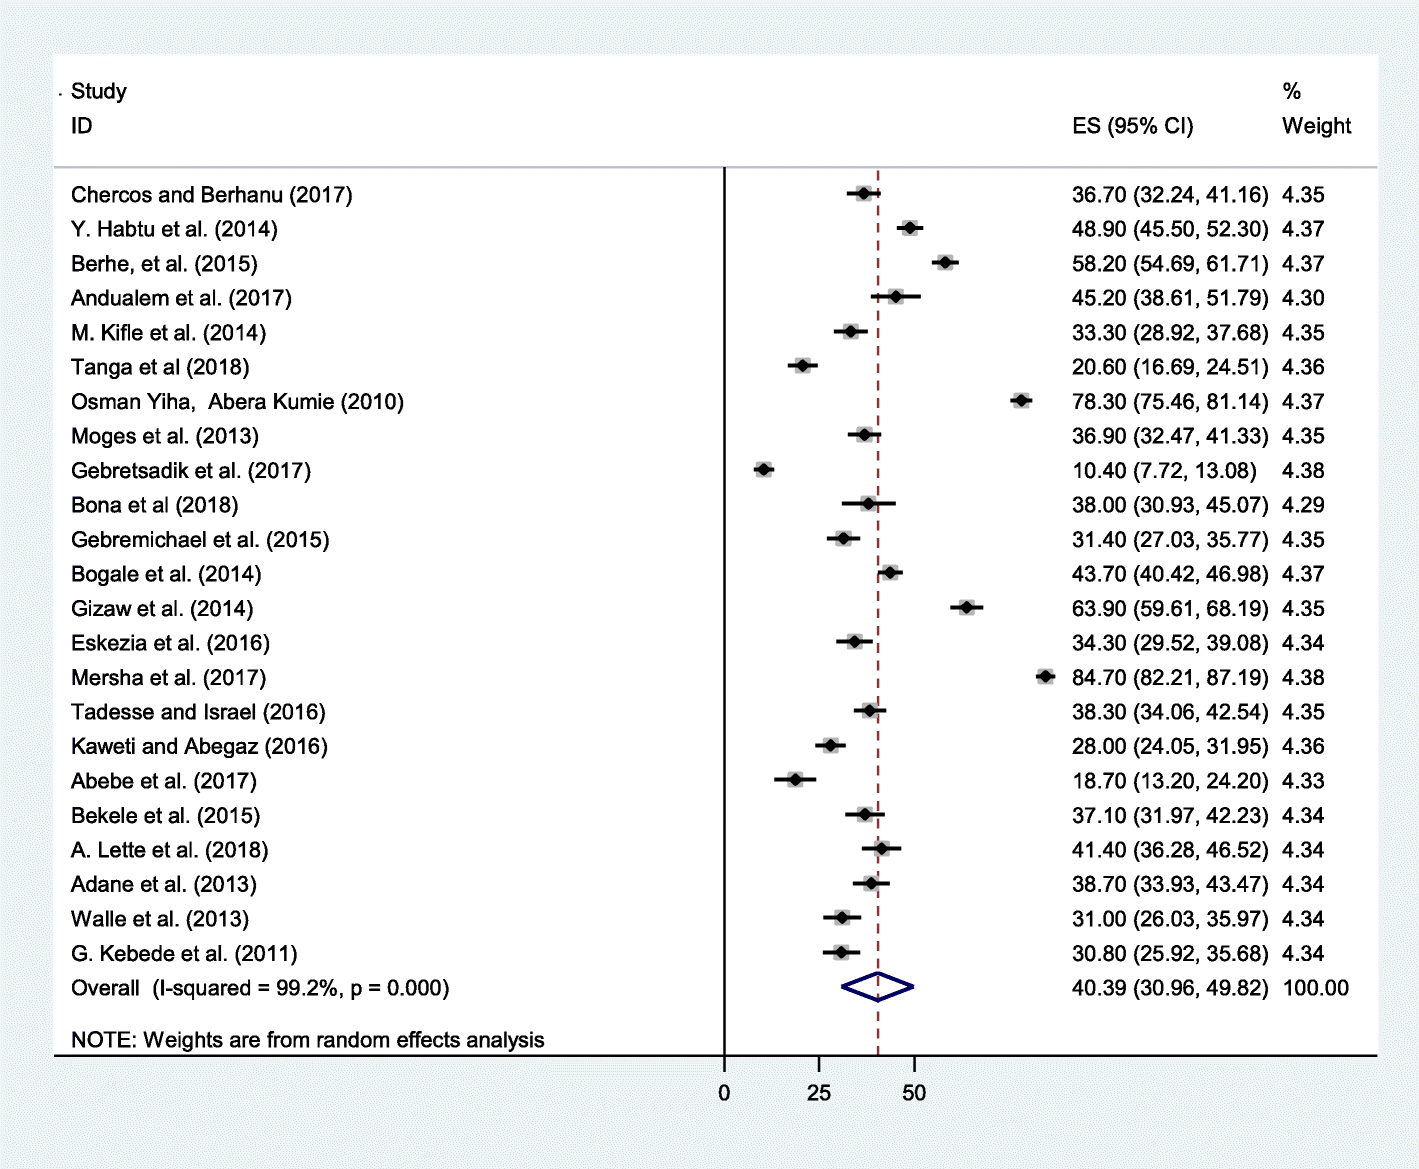Click "G. Kebede et al. (2011)" study name

[x=184, y=954]
